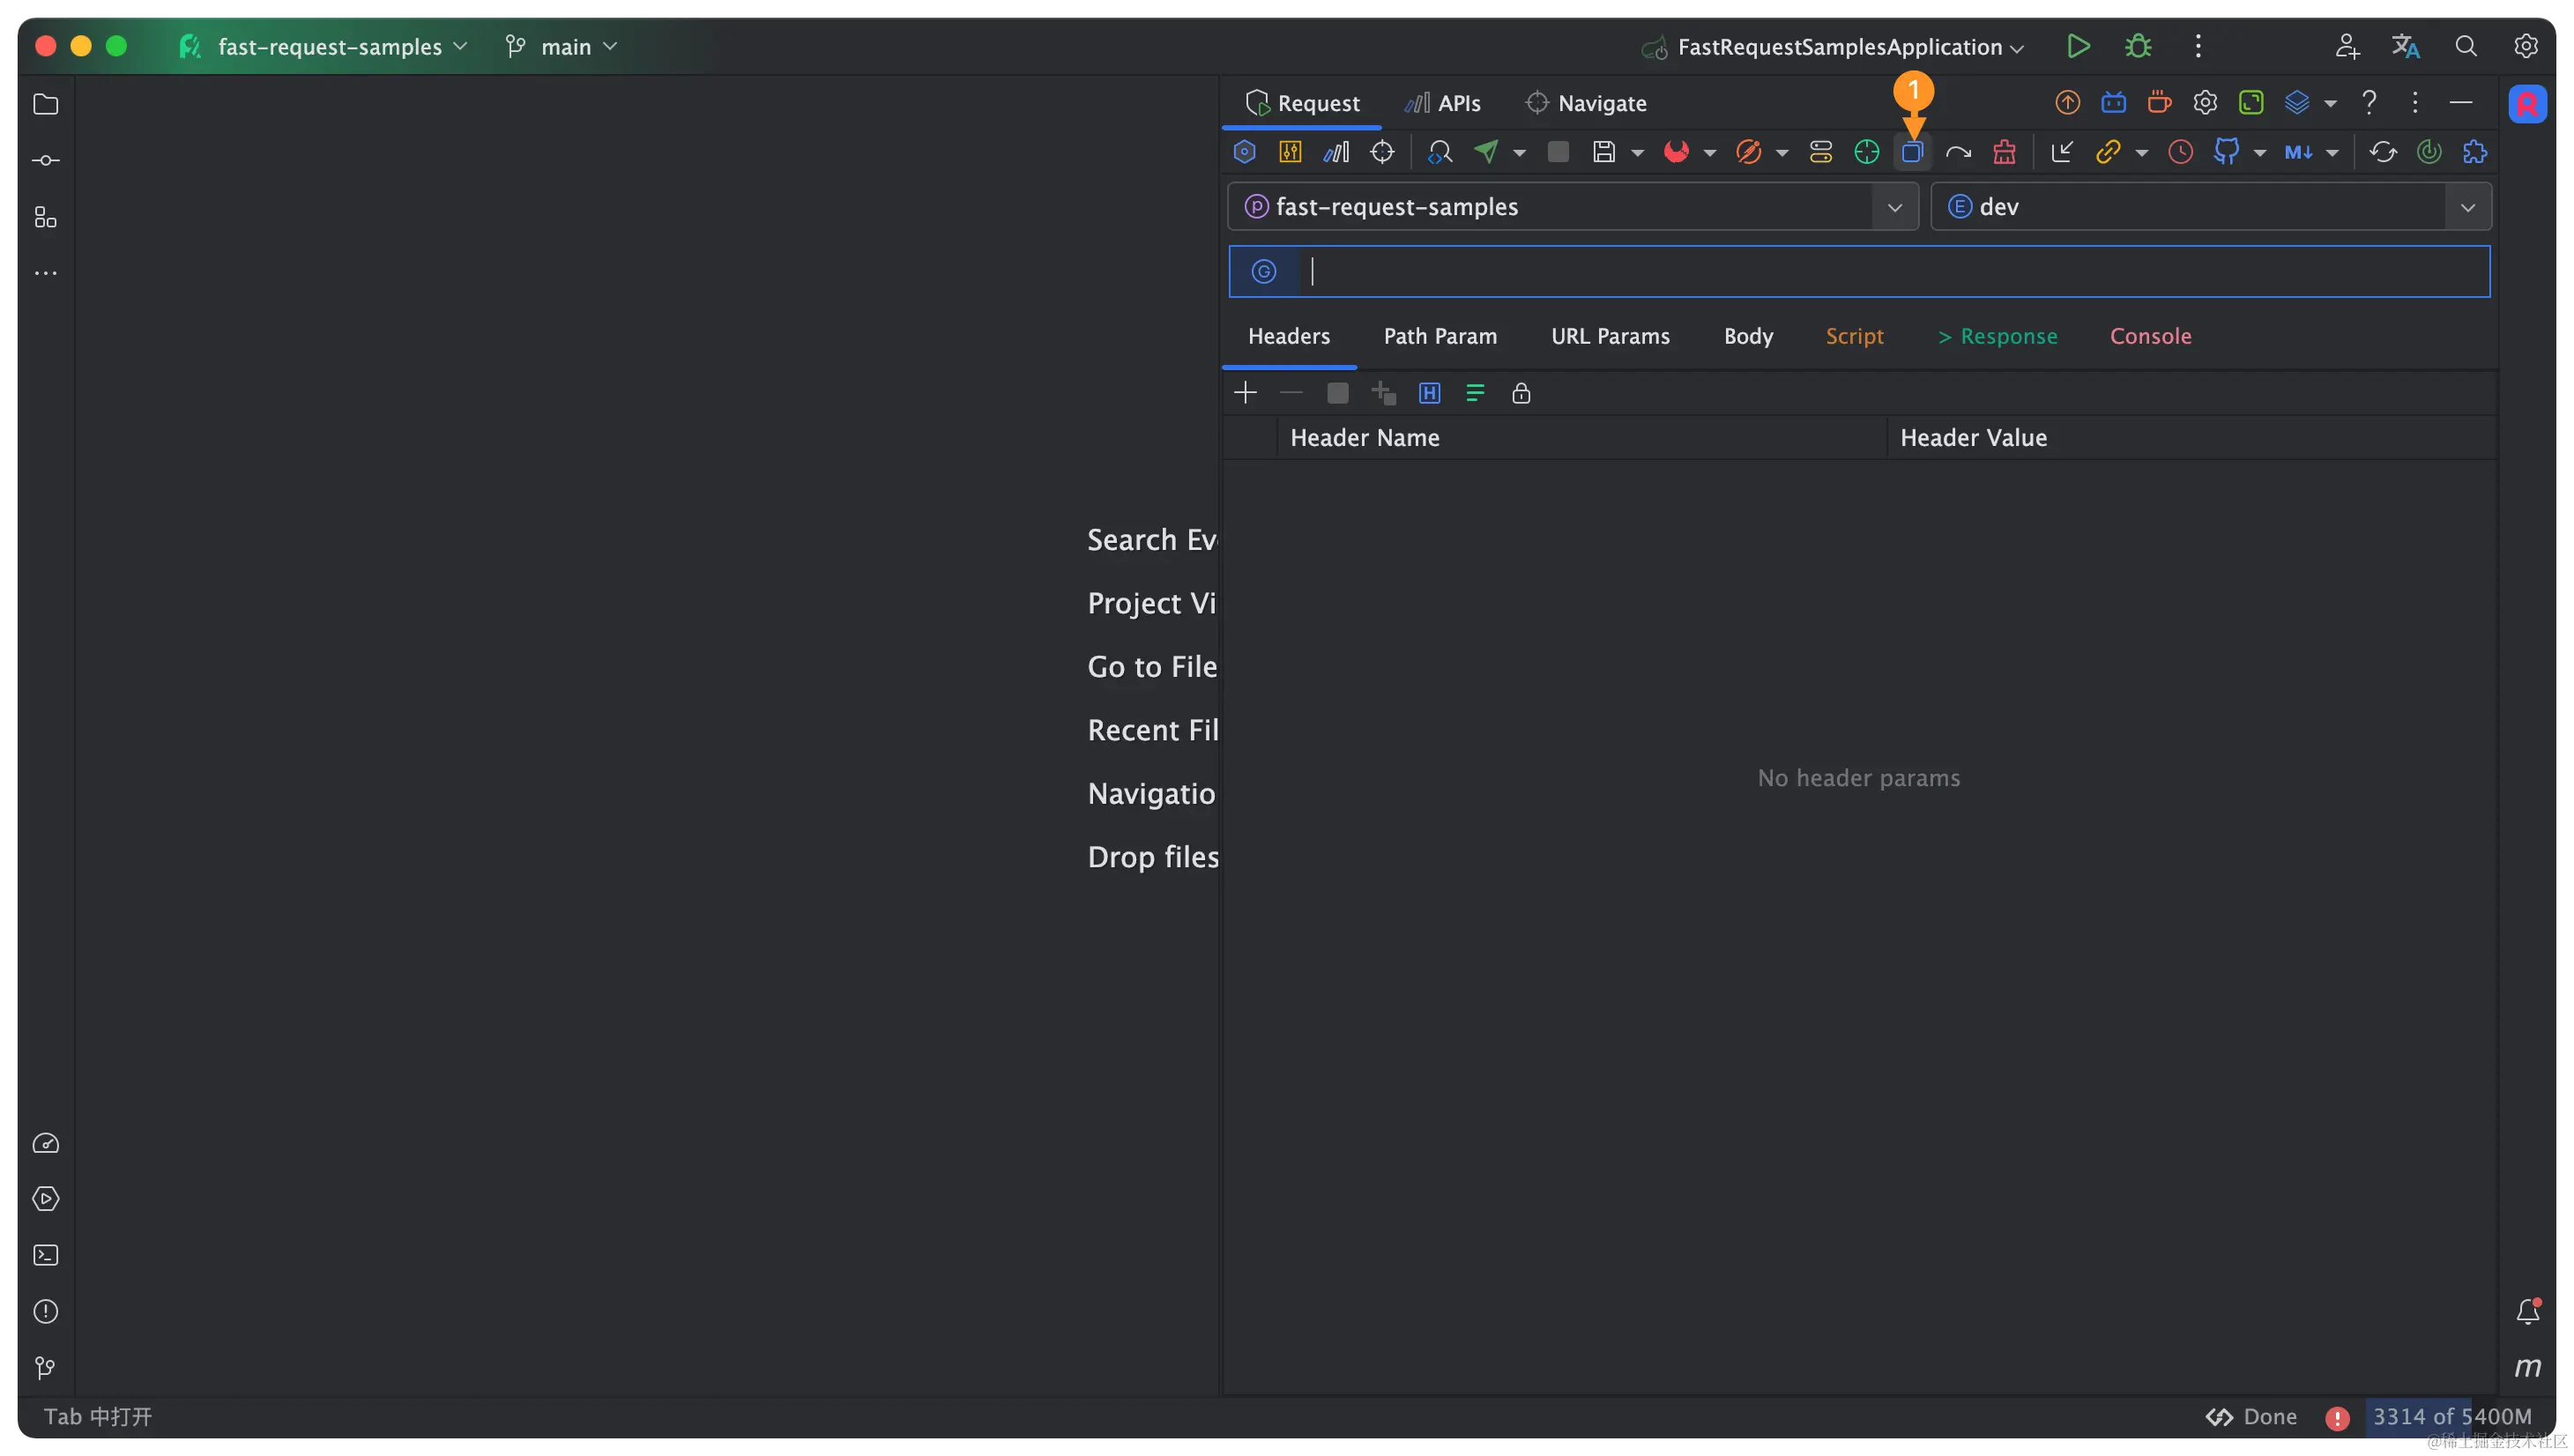This screenshot has width=2574, height=1456.
Task: Click the crosshair locate icon in toolbar
Action: pos(1382,152)
